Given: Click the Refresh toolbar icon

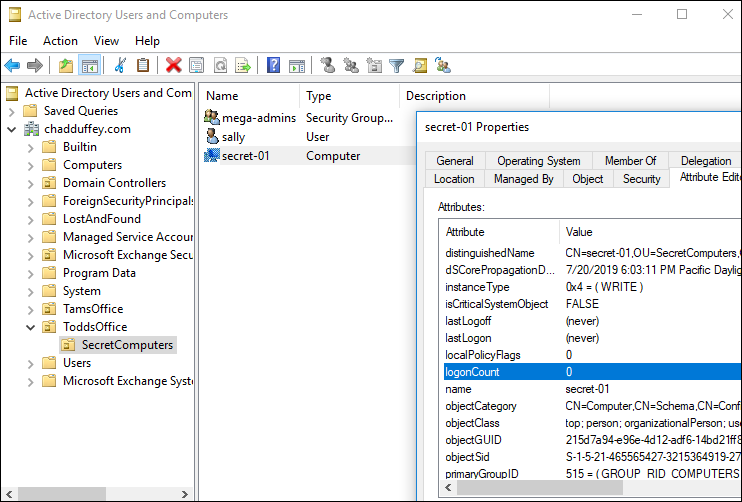Looking at the screenshot, I should [221, 65].
